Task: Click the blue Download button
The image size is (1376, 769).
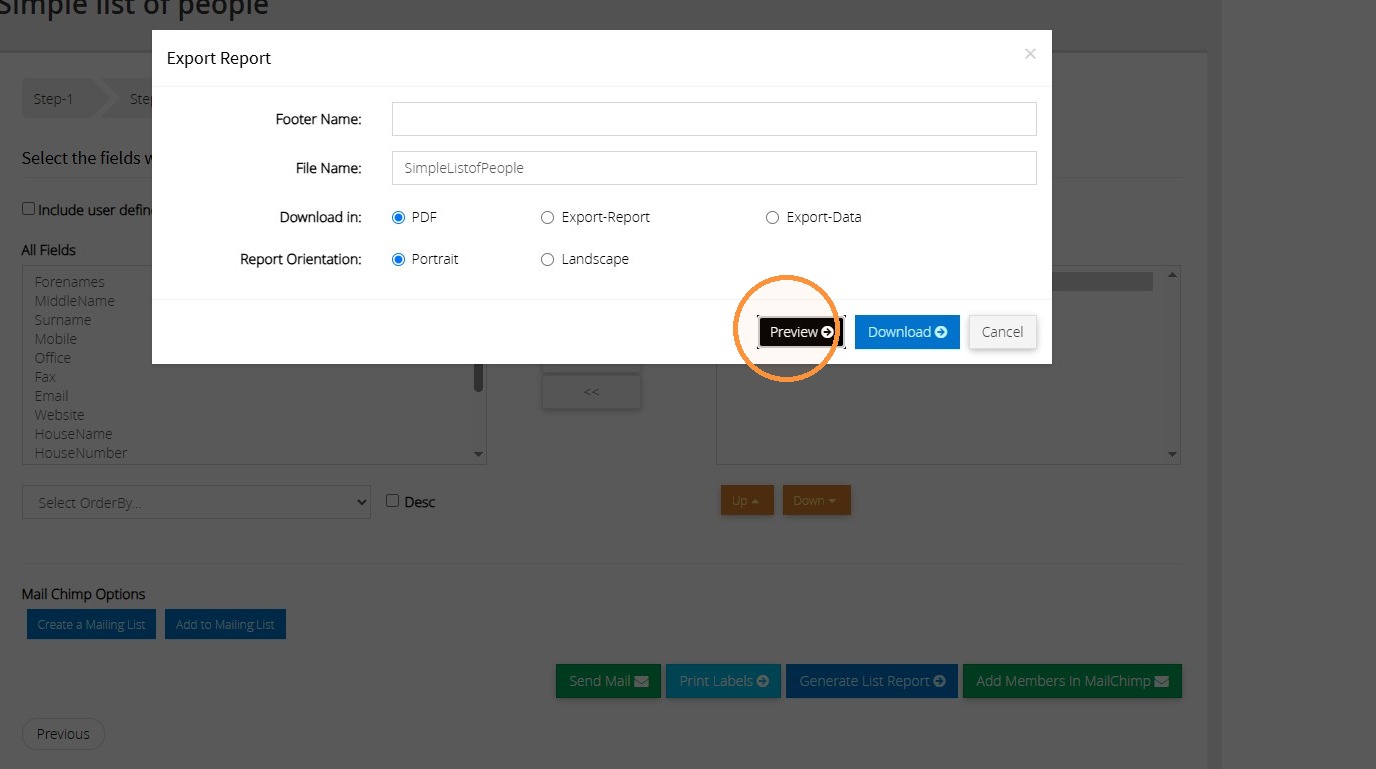Action: [907, 332]
